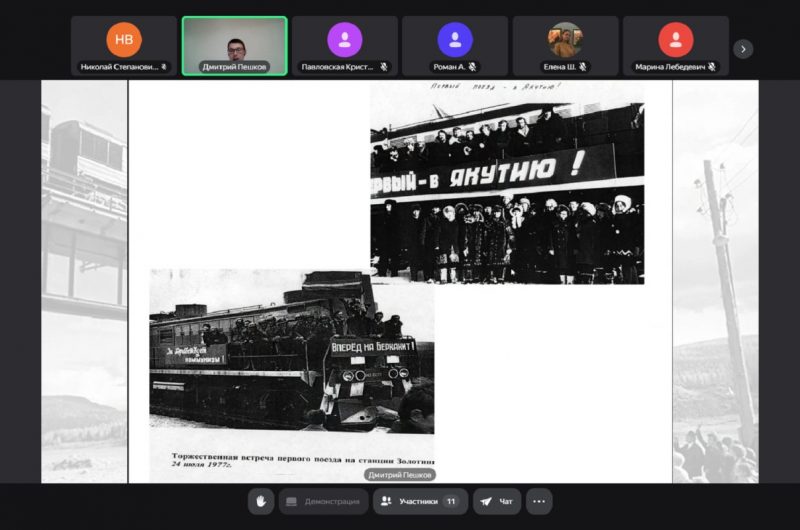800x530 pixels.
Task: Open the Чат chat panel
Action: (x=497, y=501)
